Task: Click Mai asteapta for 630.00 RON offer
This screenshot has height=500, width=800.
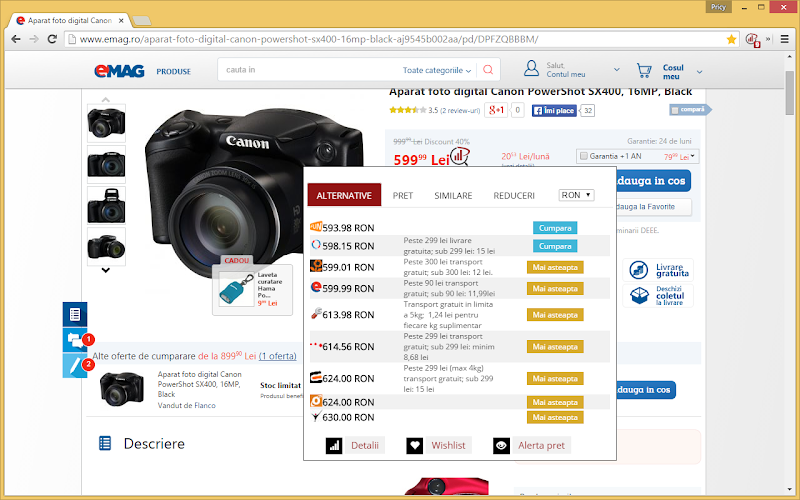Action: [555, 417]
